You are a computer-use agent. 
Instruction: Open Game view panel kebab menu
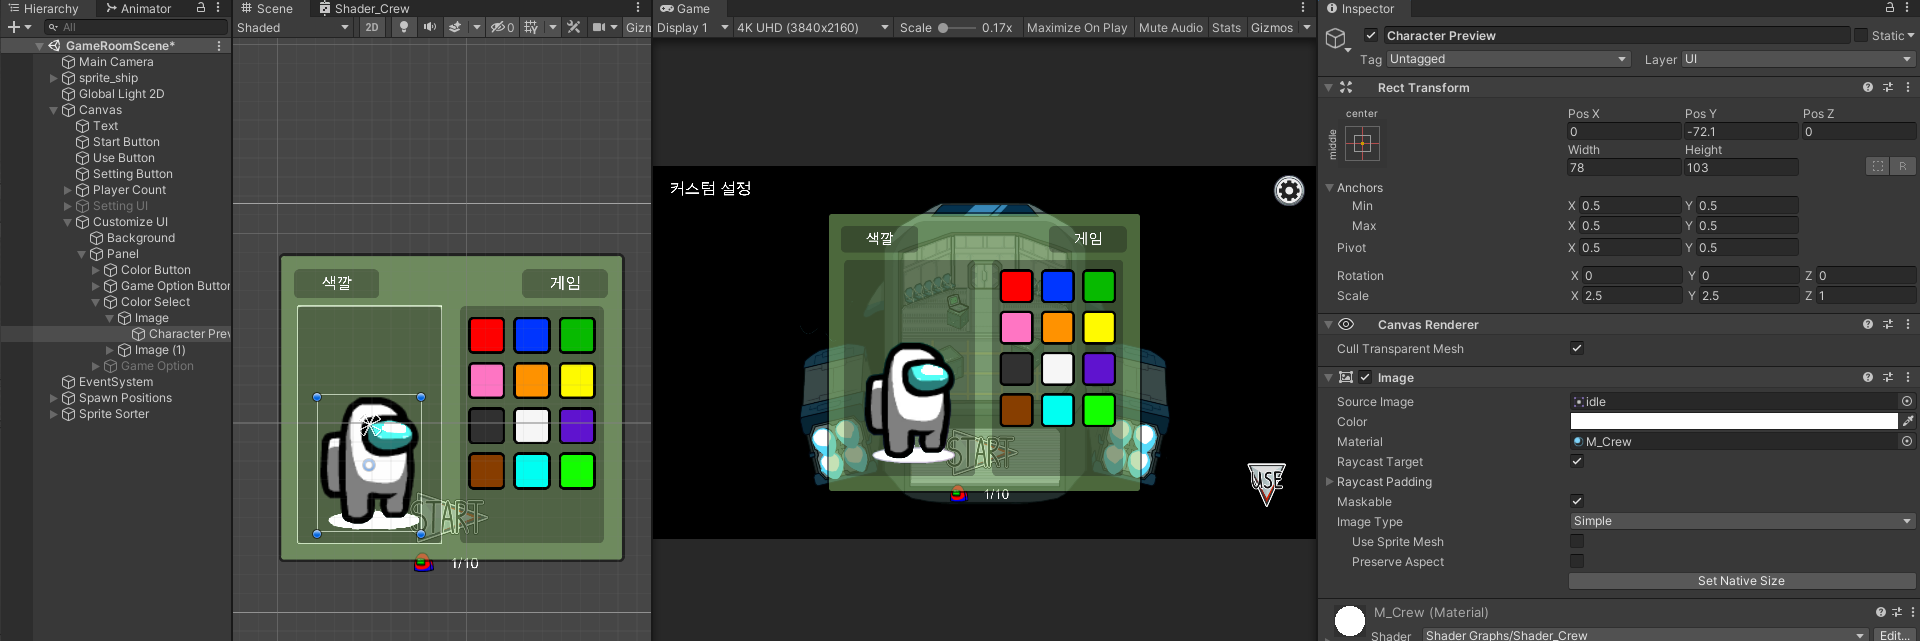1303,8
